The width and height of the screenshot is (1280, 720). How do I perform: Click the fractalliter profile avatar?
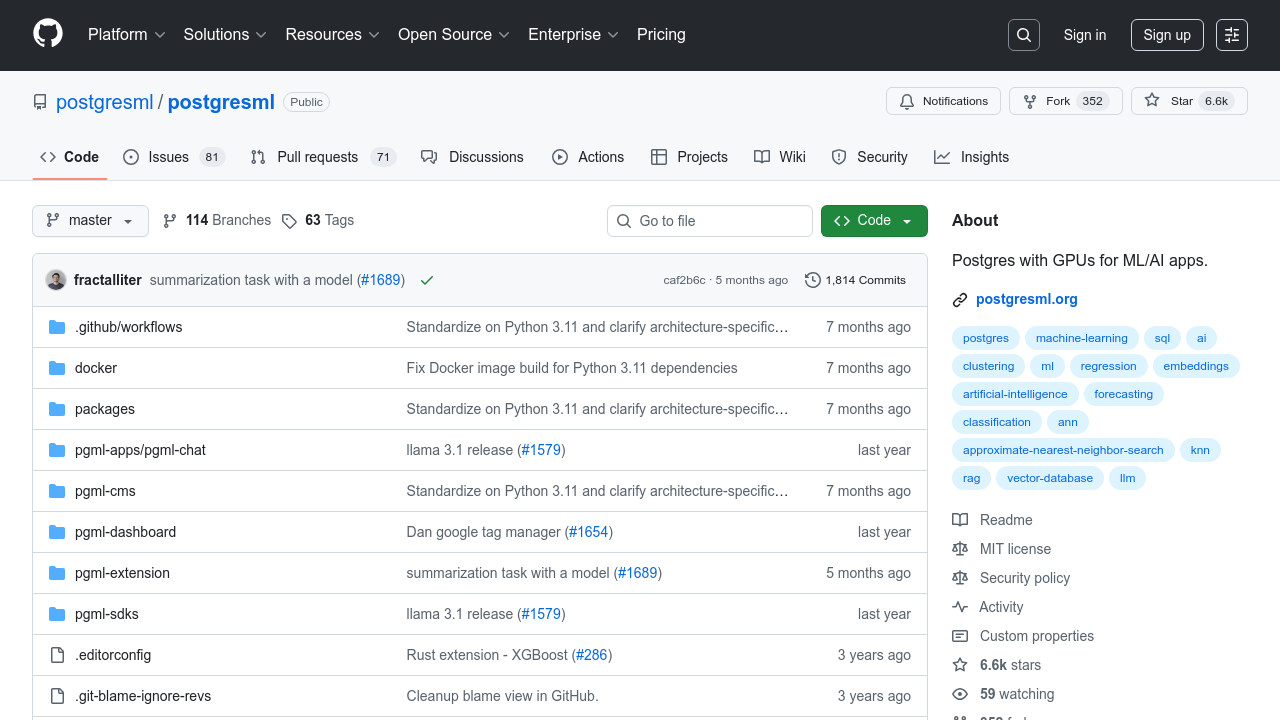(56, 280)
